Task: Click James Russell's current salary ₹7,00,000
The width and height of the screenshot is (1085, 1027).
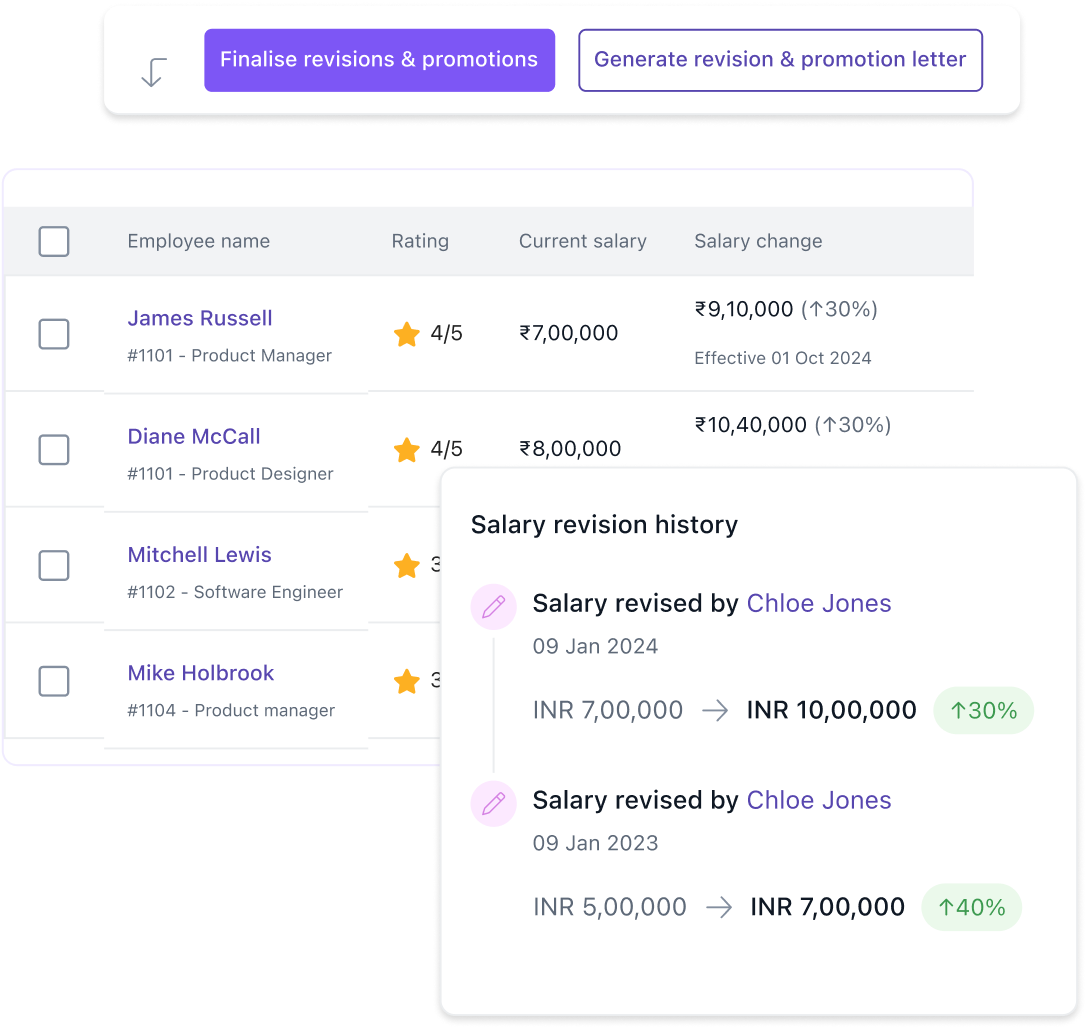Action: point(569,333)
